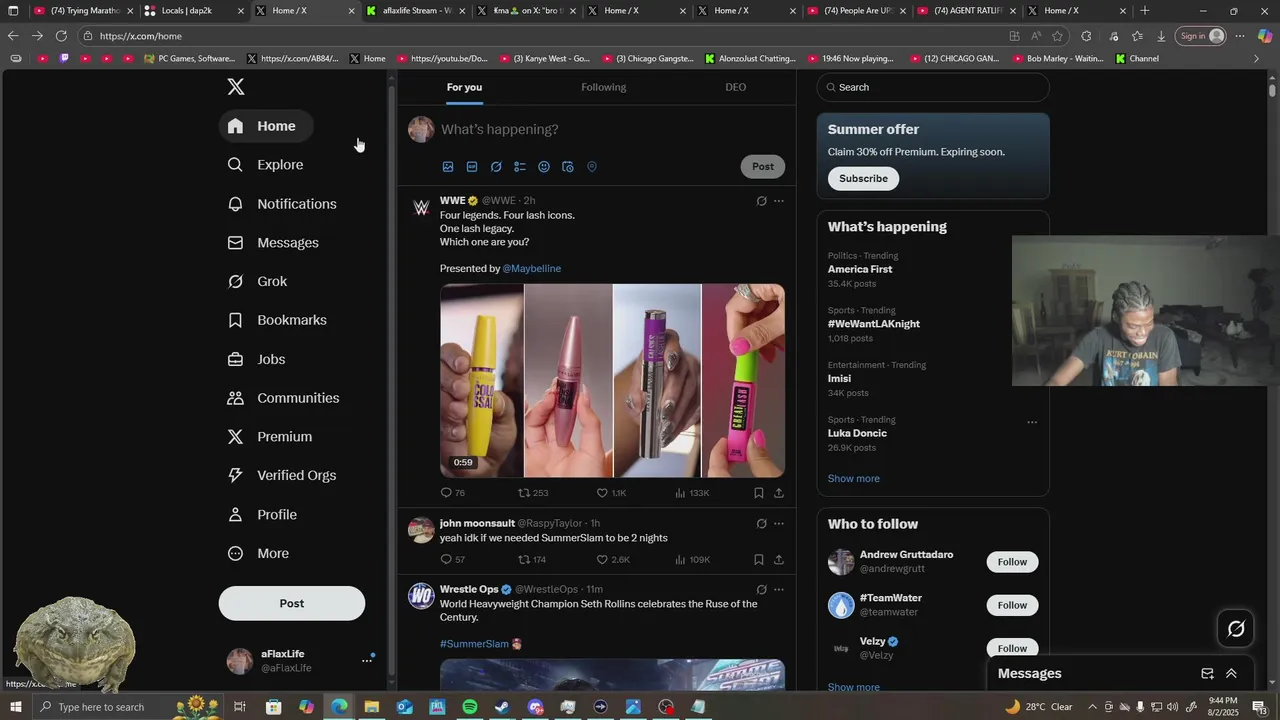Click the Search field
Image resolution: width=1280 pixels, height=720 pixels.
(x=933, y=87)
